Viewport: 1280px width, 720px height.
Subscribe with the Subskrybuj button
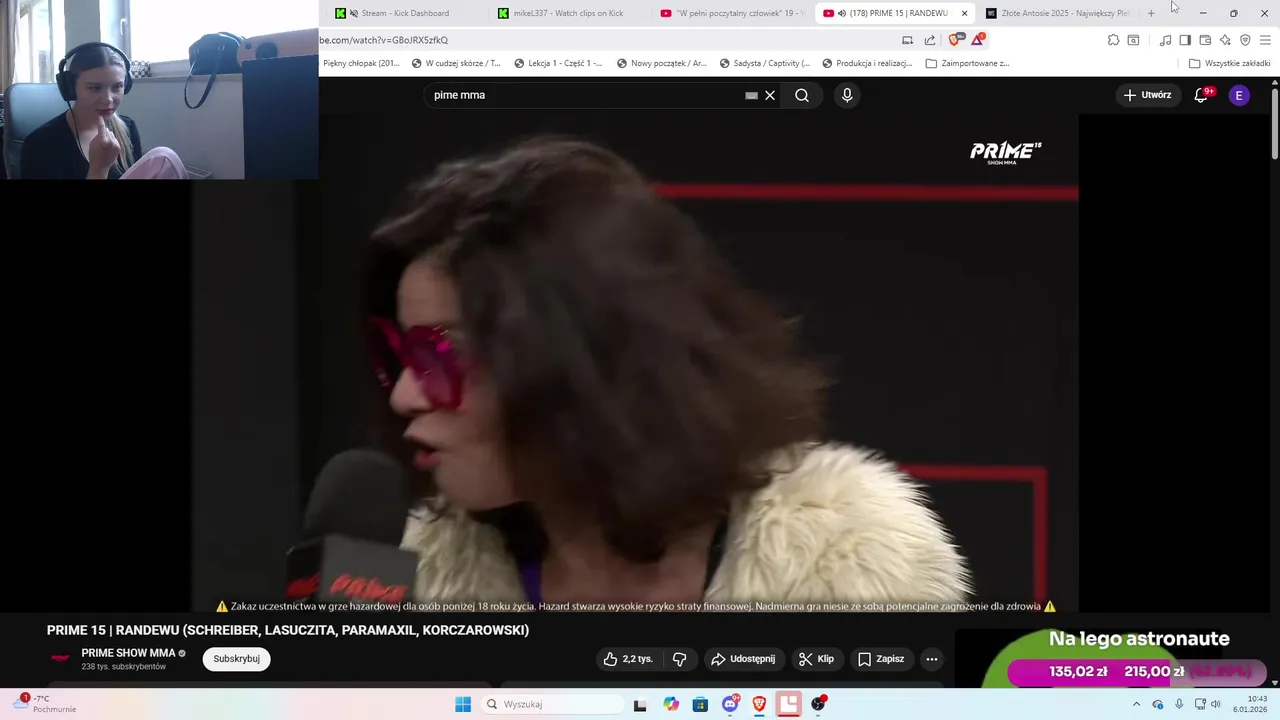(236, 659)
